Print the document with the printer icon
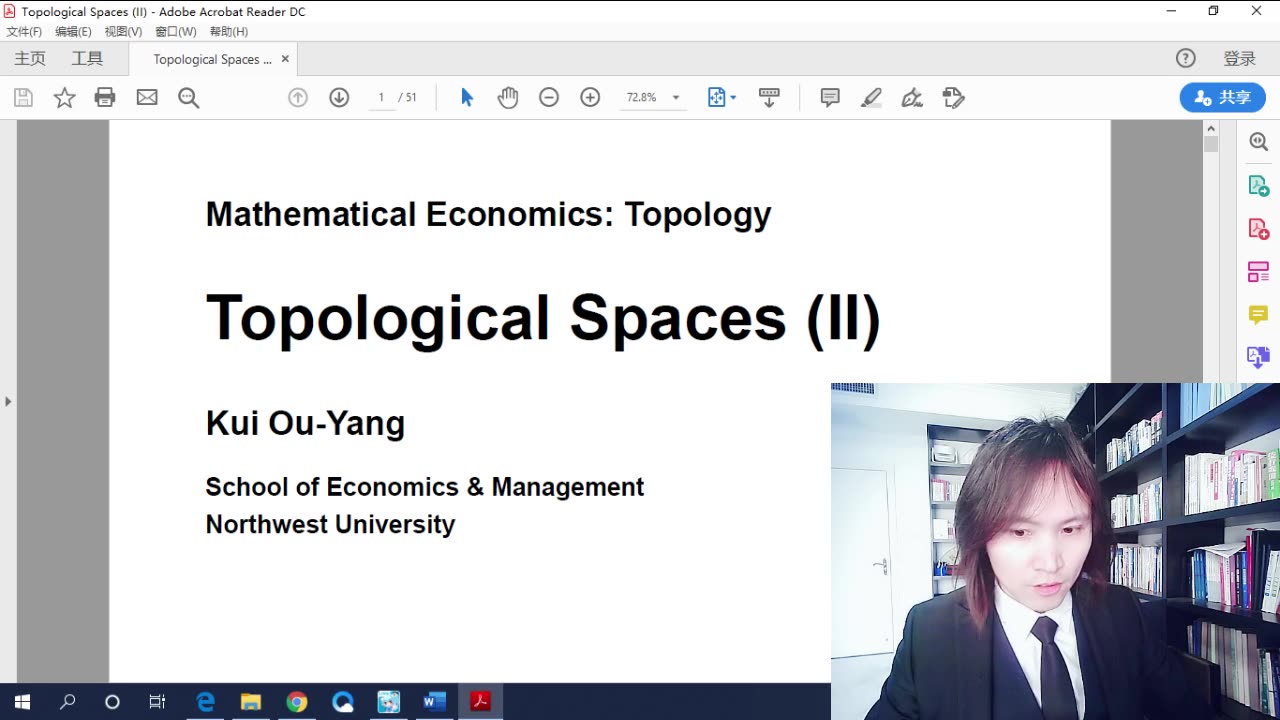The image size is (1280, 720). tap(105, 97)
